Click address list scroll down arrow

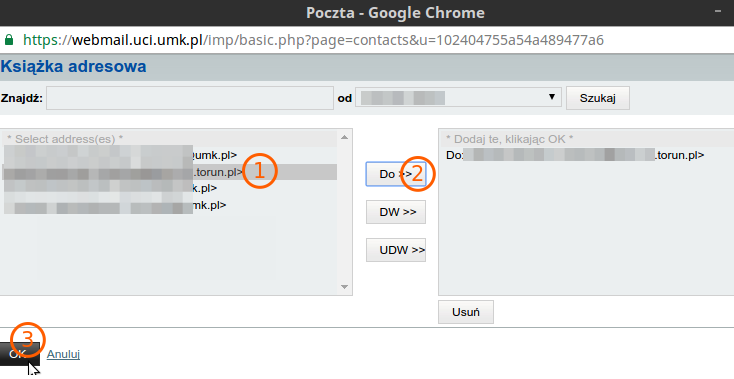pos(345,287)
